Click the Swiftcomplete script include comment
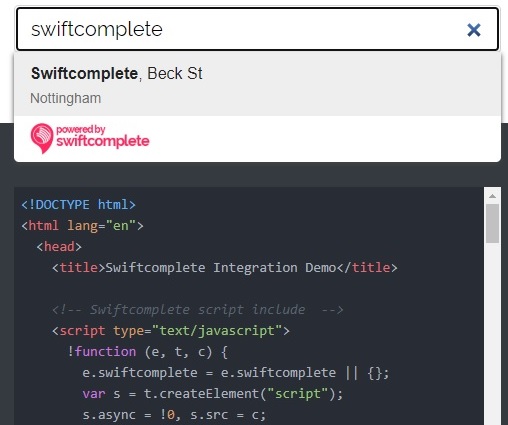This screenshot has width=508, height=425. coord(198,310)
